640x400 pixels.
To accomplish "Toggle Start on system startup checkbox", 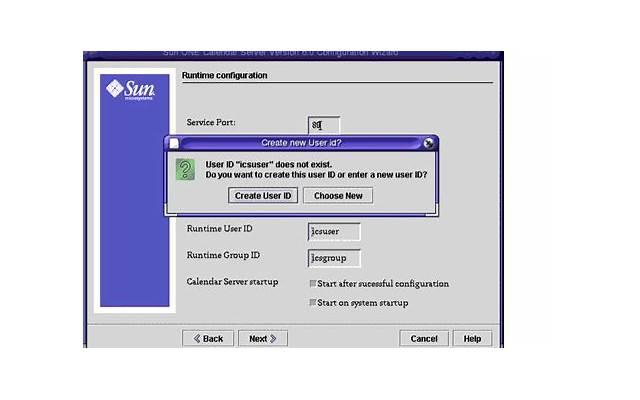I will click(313, 303).
